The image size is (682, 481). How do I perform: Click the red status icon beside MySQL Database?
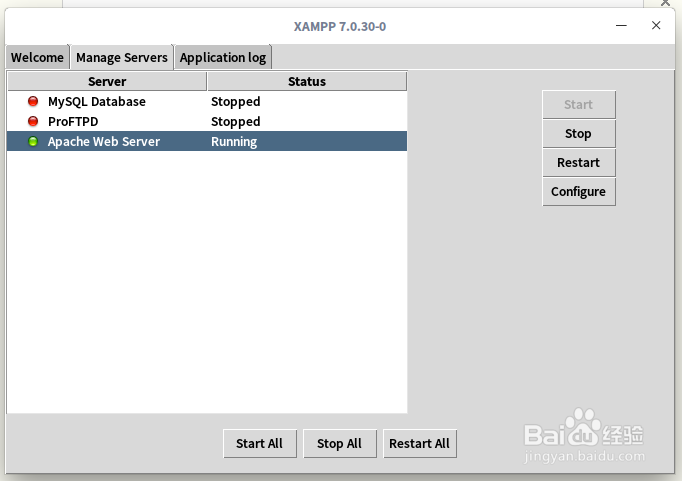click(x=33, y=101)
